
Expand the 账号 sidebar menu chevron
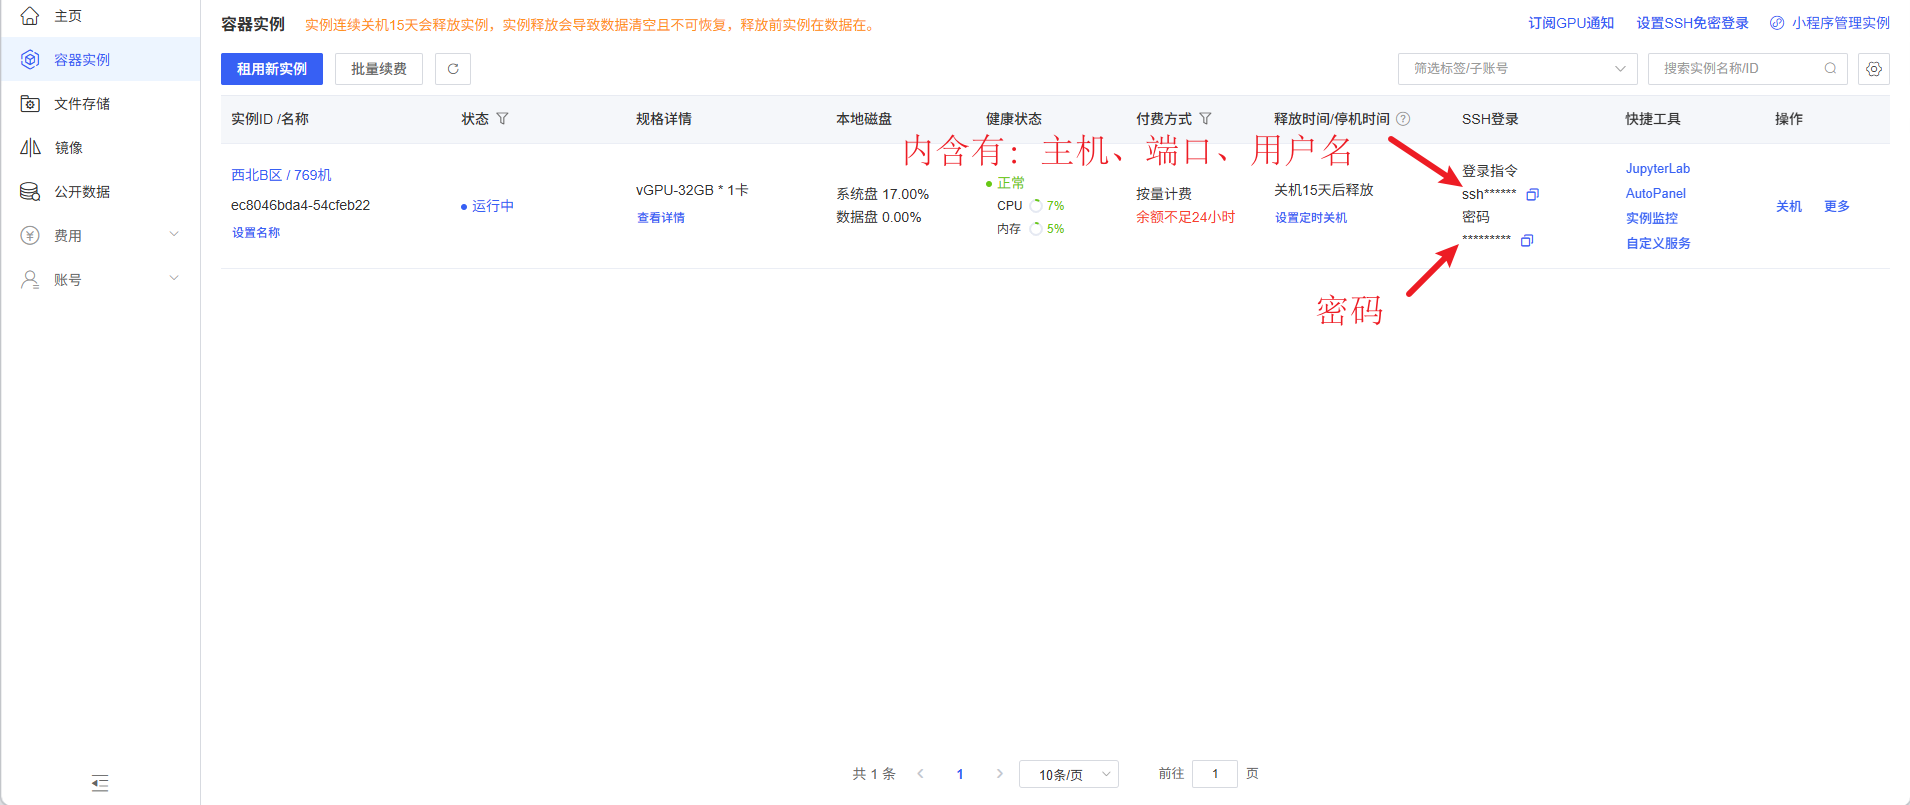tap(174, 279)
